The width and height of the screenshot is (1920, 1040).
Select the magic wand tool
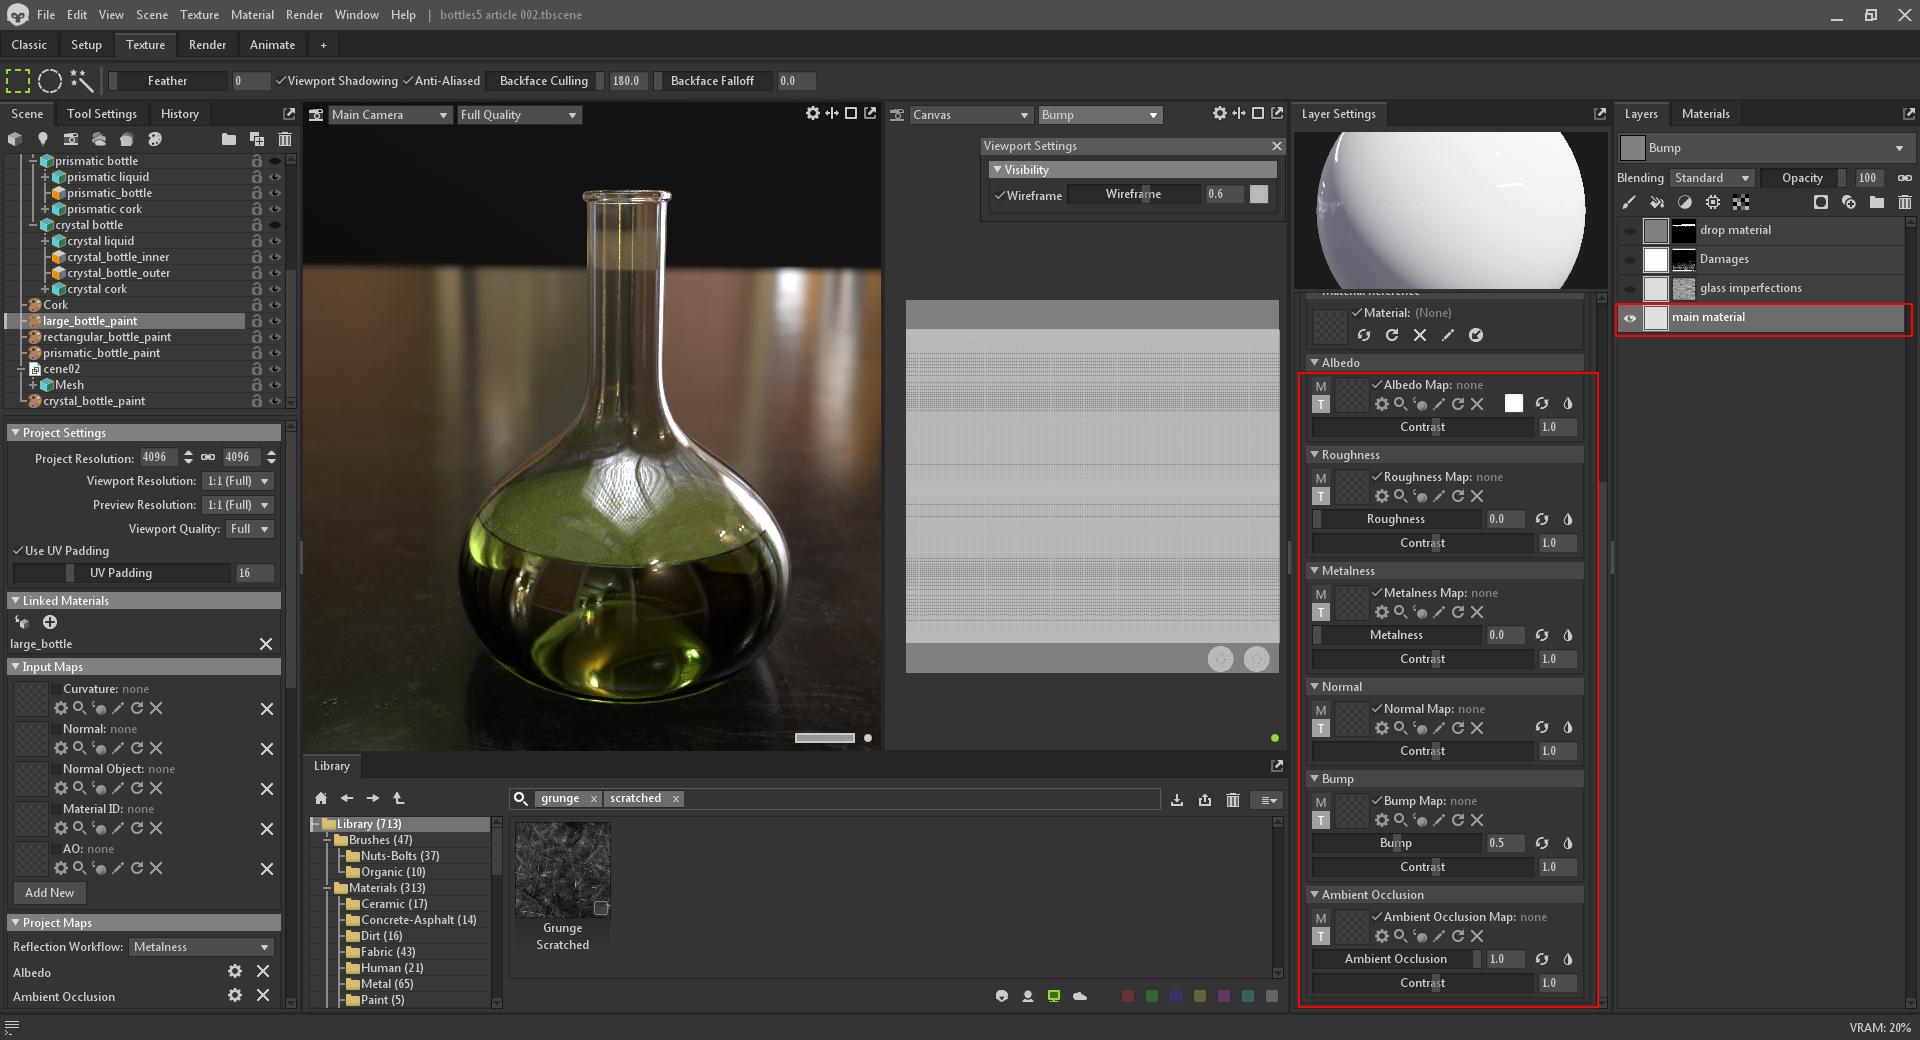point(82,81)
